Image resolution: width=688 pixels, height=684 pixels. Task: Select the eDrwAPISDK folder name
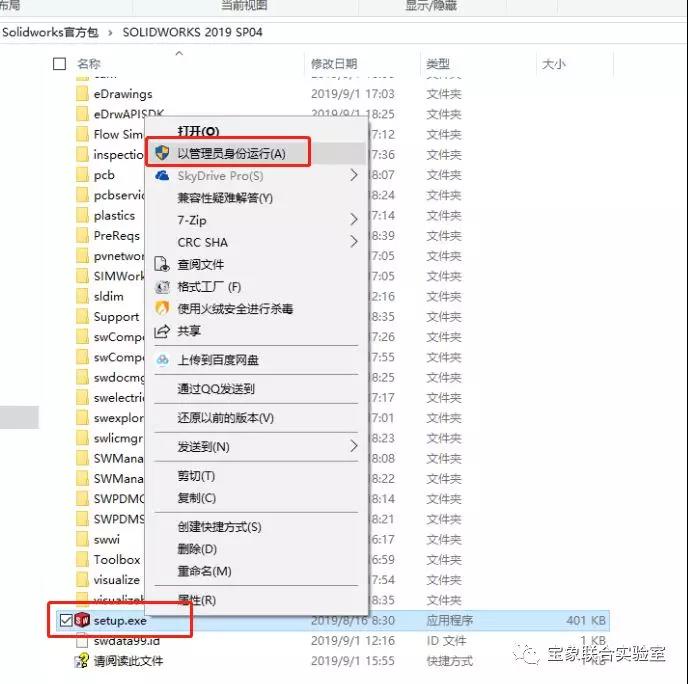click(x=129, y=114)
